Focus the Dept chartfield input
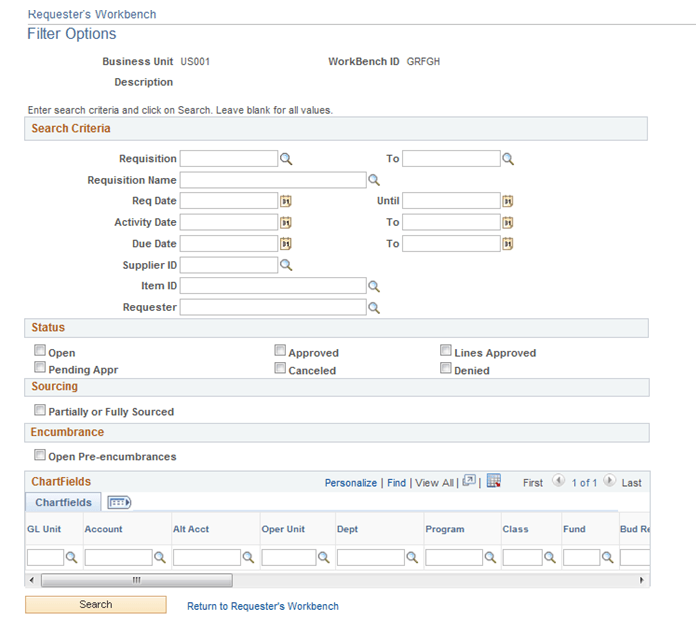The image size is (696, 626). (371, 558)
